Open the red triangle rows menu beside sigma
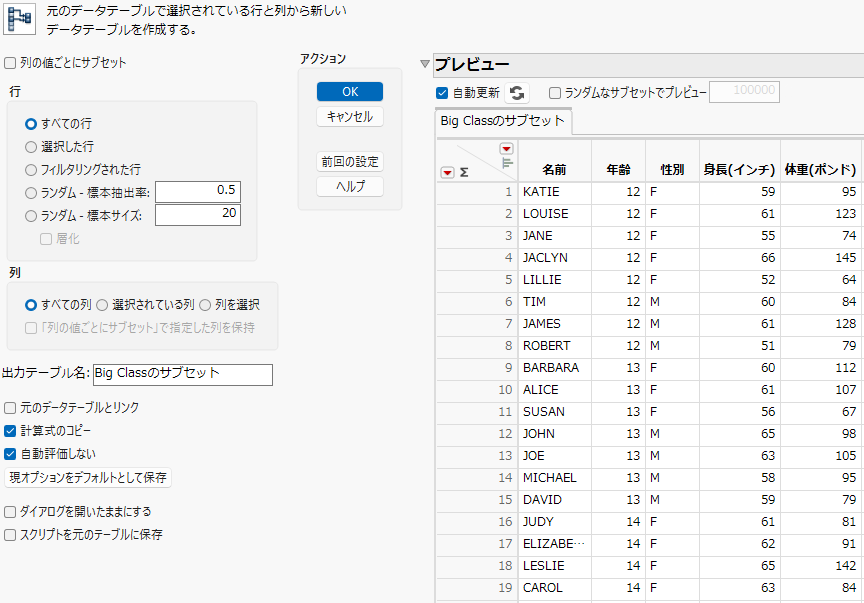This screenshot has height=603, width=864. (447, 173)
